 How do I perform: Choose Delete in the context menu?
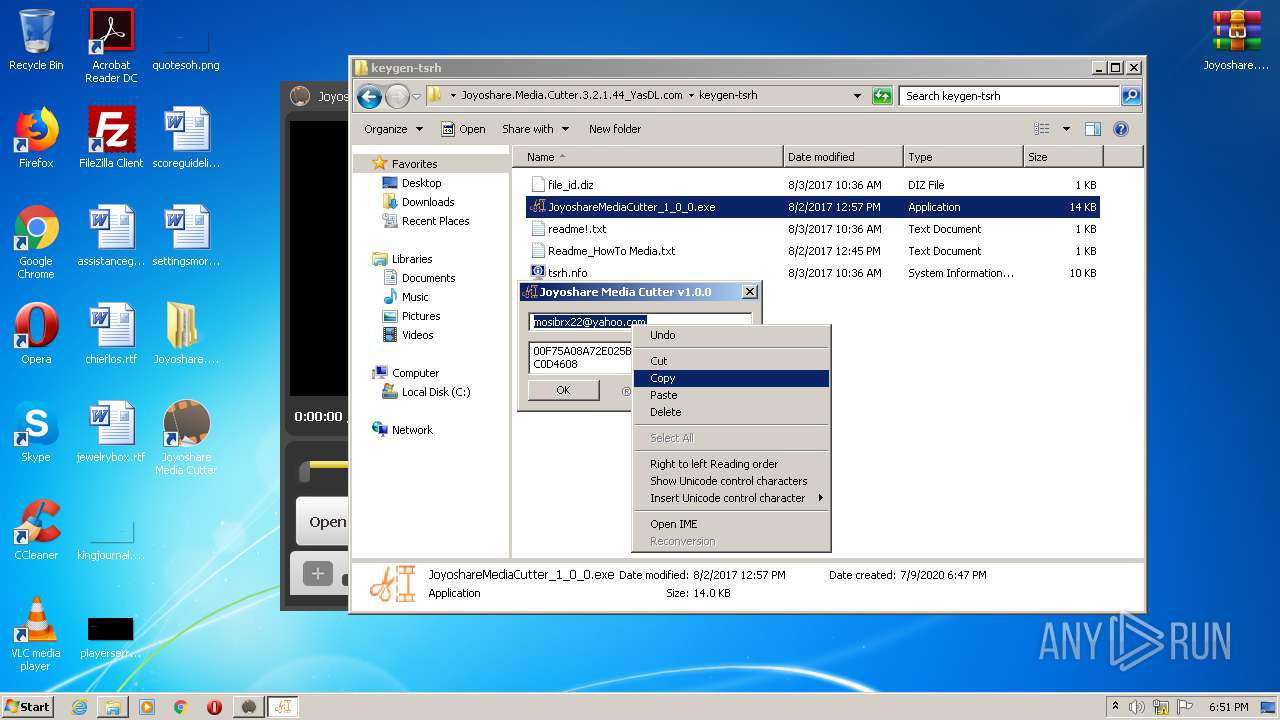(731, 412)
